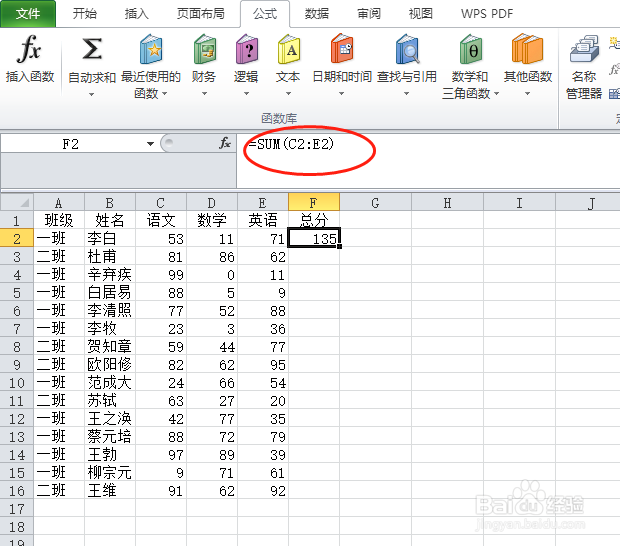Switch to the Home (开始) tab
Screen dimensions: 620x546
[x=84, y=14]
